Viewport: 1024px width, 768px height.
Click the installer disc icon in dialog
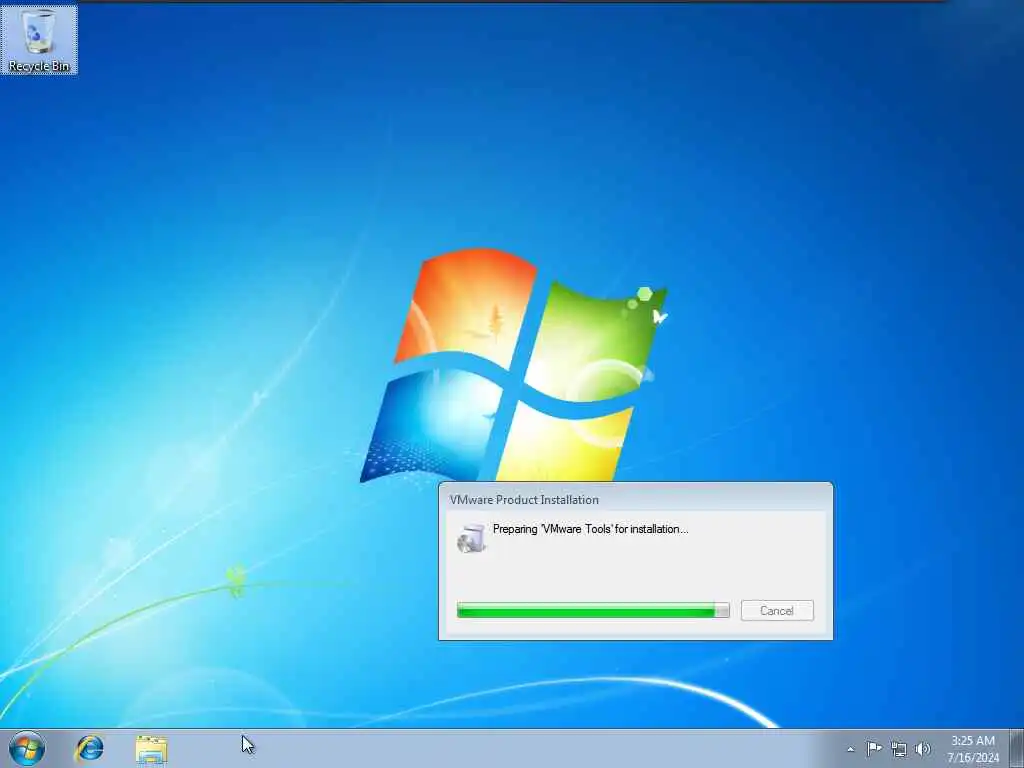pos(472,538)
